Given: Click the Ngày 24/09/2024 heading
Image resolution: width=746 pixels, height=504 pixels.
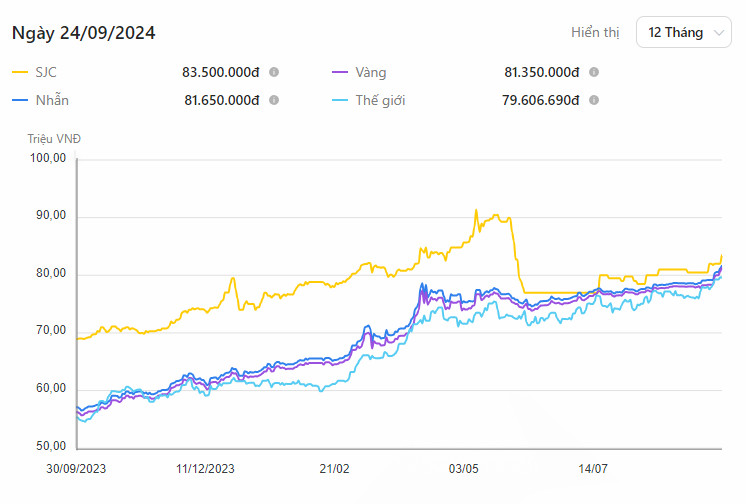Looking at the screenshot, I should coord(83,33).
